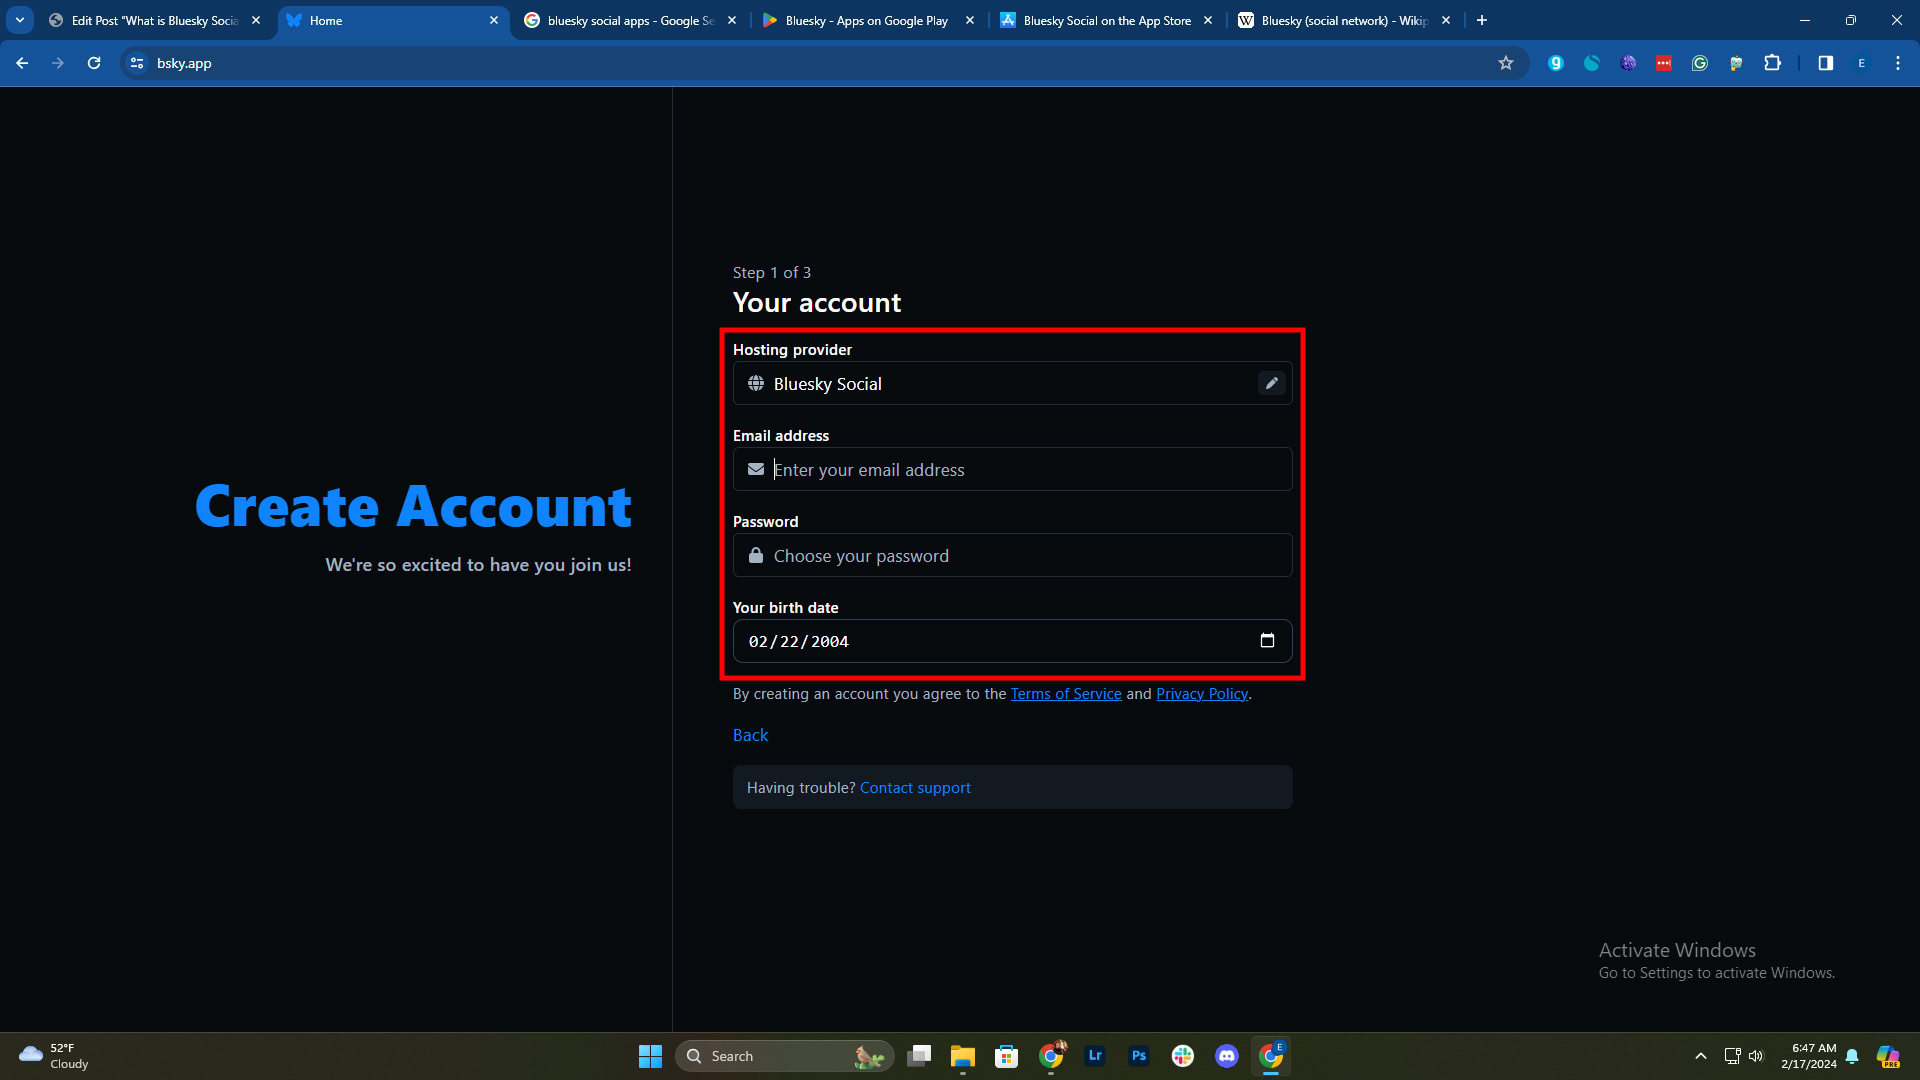
Task: Open the Terms of Service link
Action: pyautogui.click(x=1065, y=694)
